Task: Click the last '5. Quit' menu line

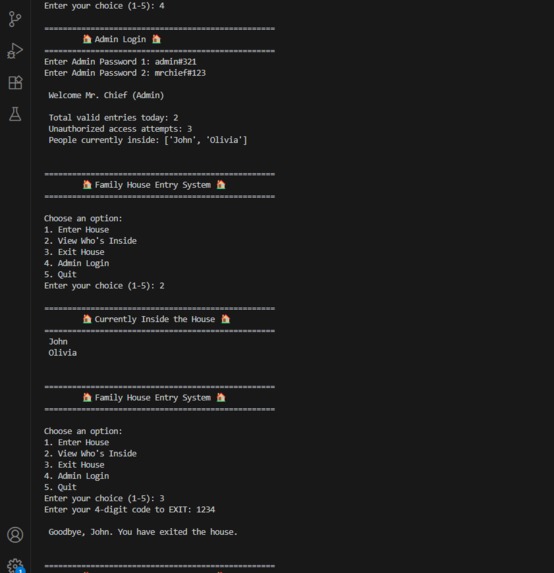Action: [x=60, y=487]
